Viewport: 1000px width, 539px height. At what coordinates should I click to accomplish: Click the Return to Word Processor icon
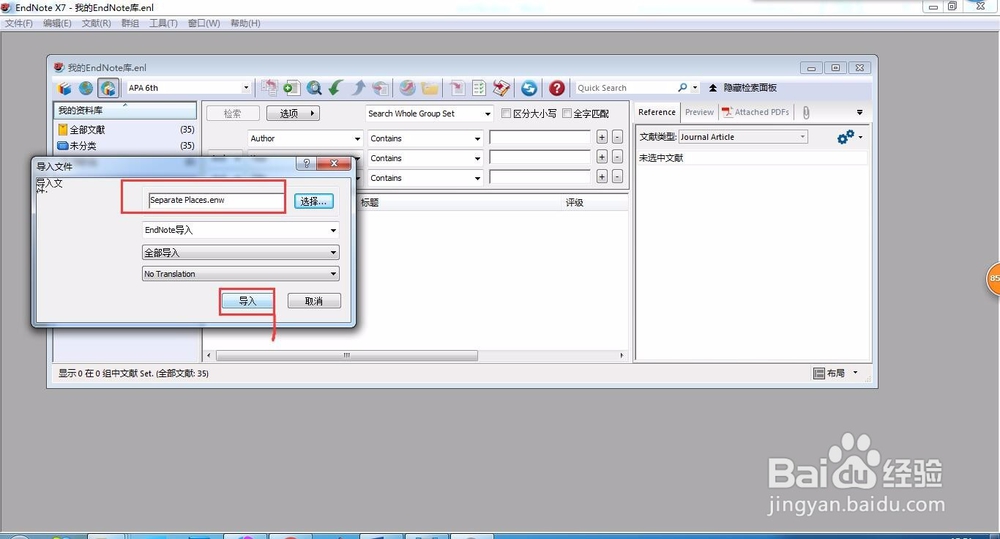pos(502,88)
